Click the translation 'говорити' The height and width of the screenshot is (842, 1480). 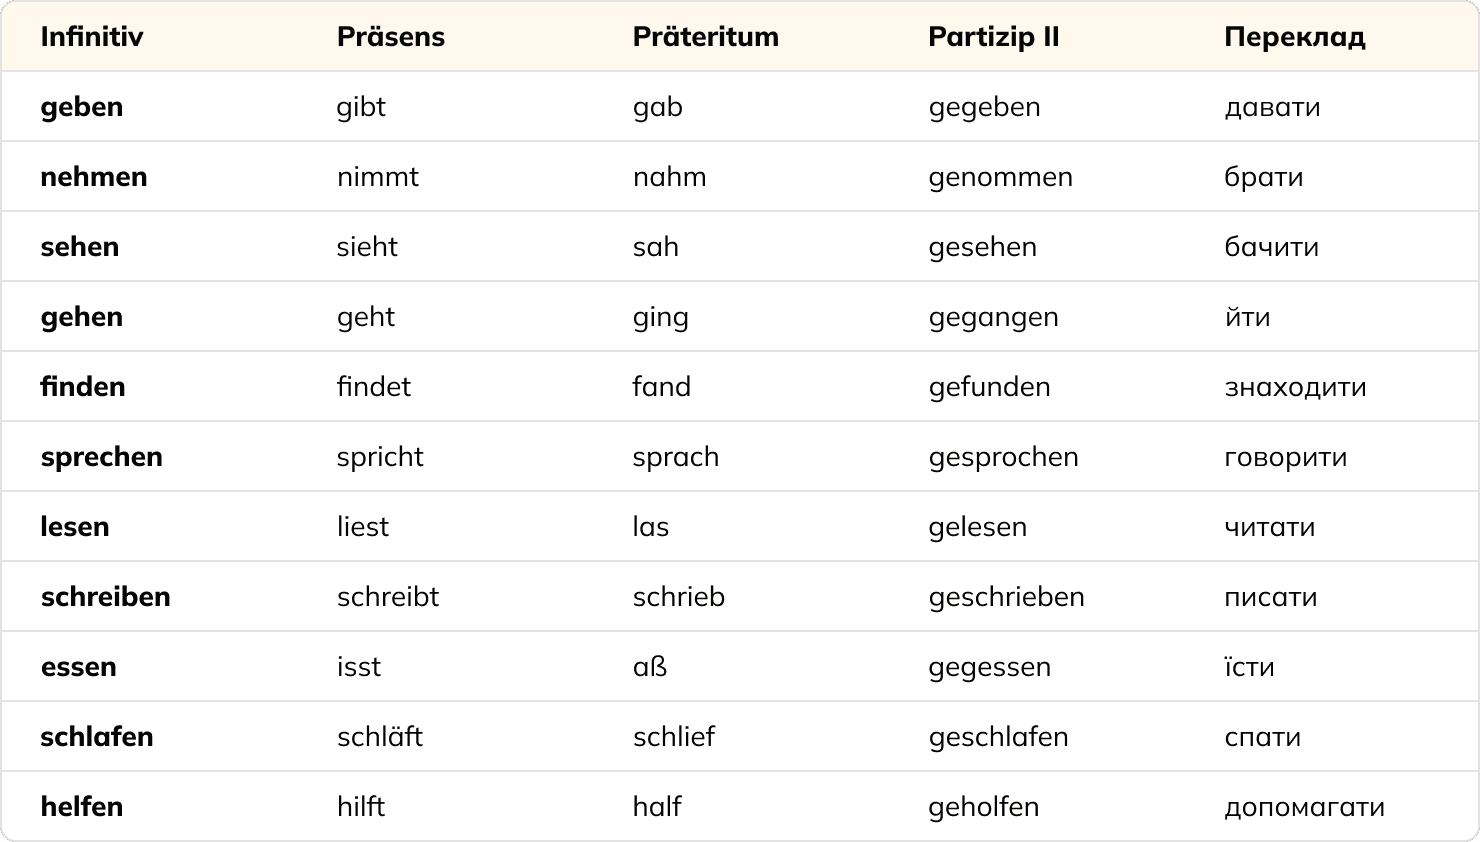pos(1285,457)
